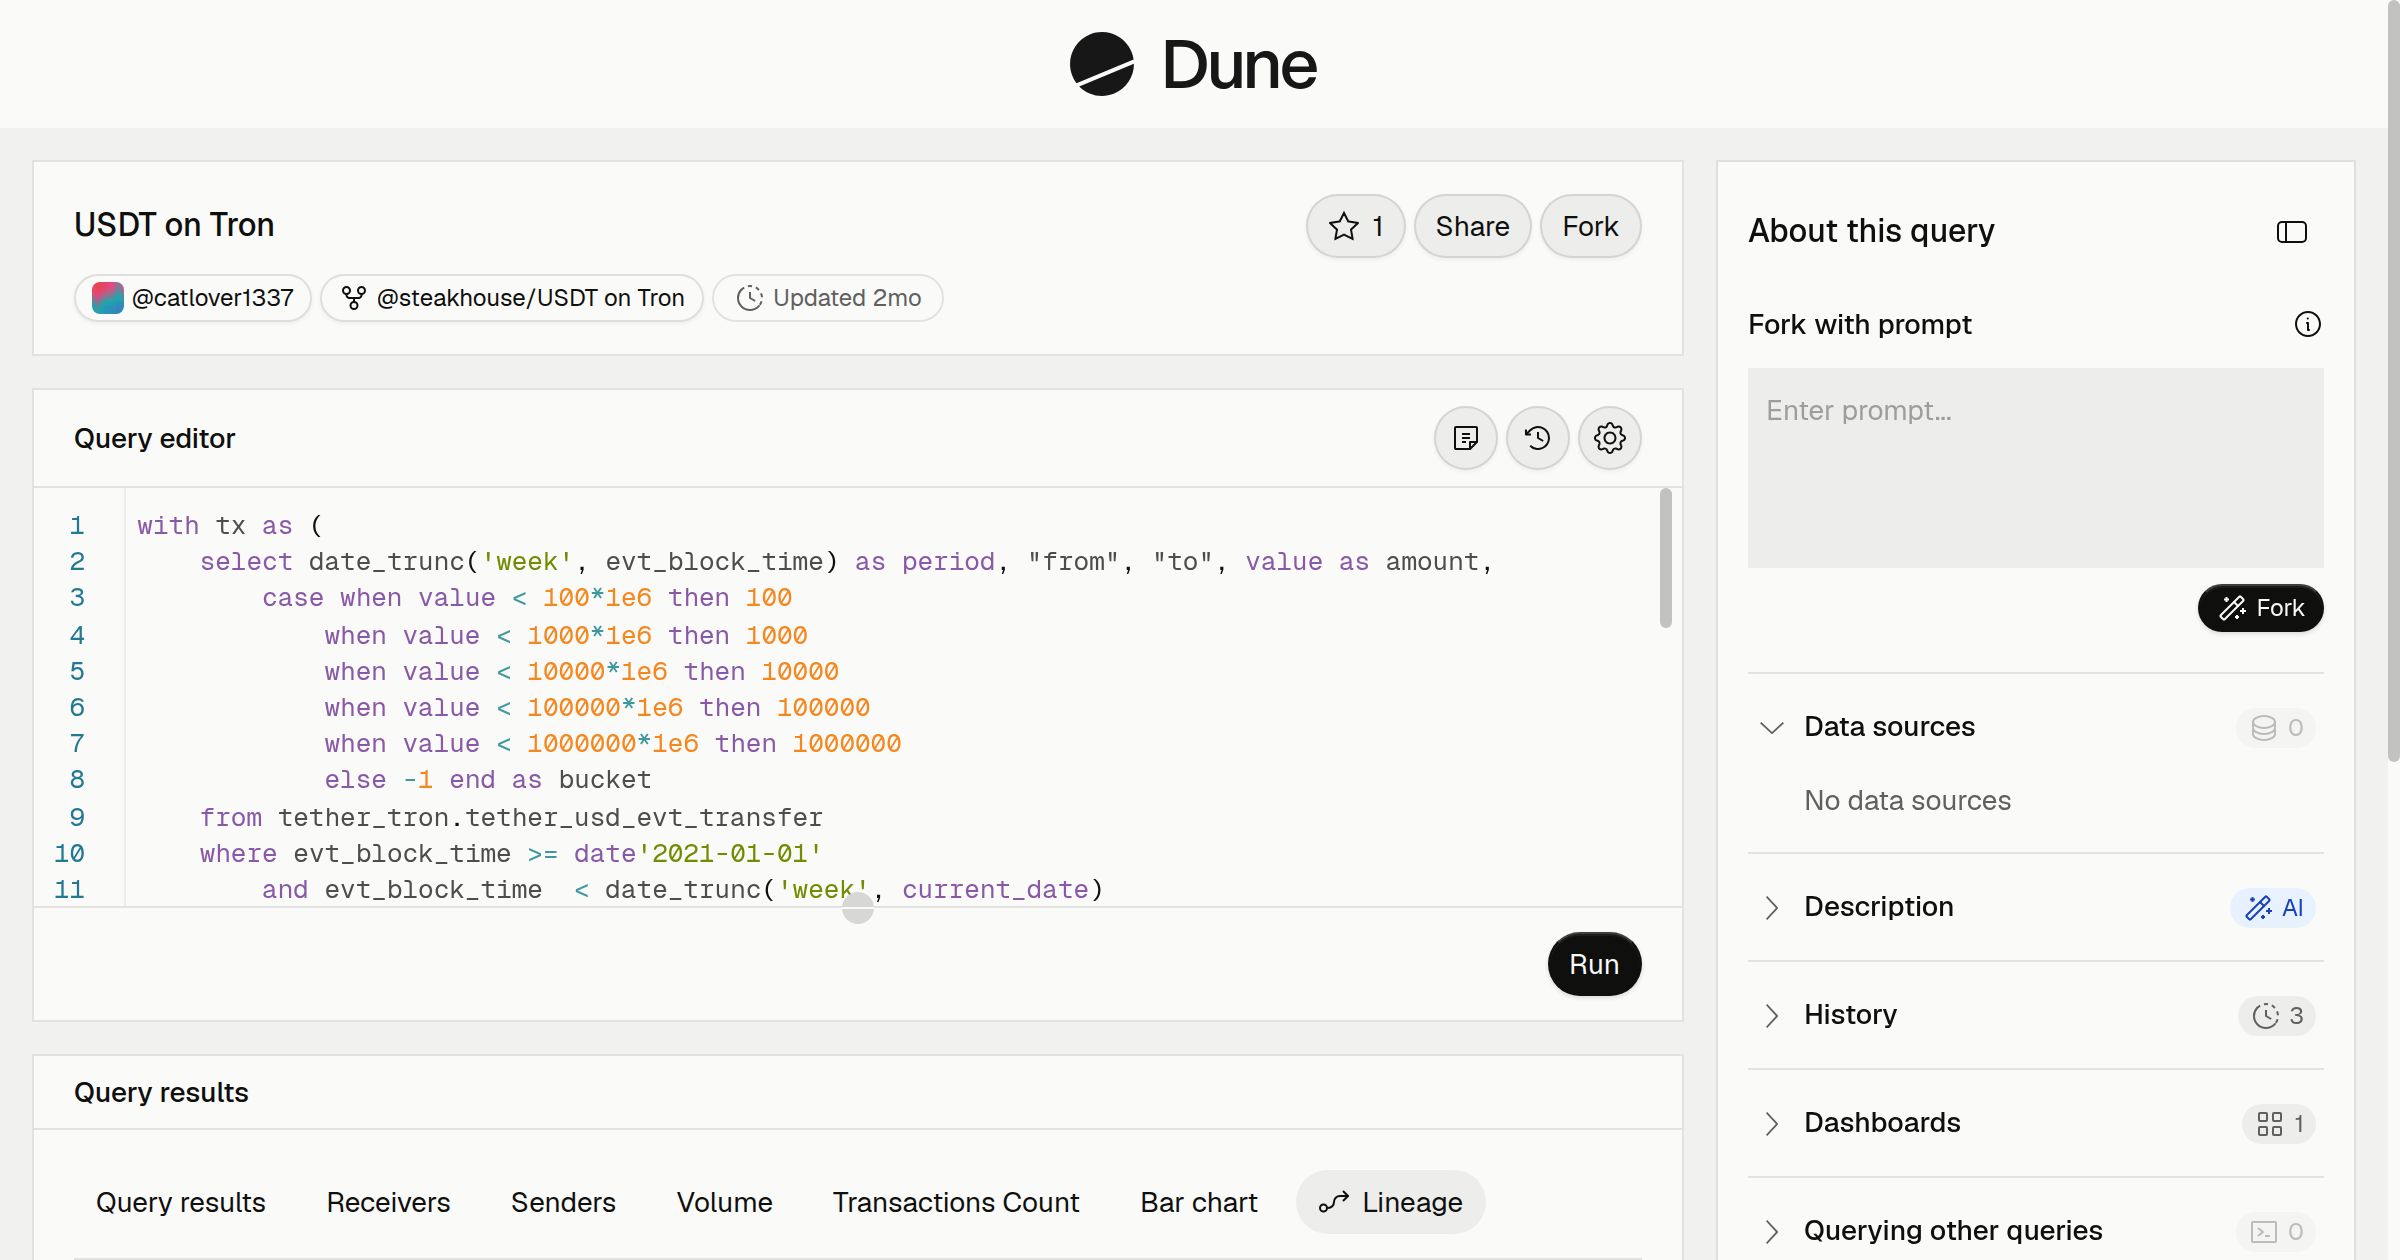Expand the Description section
Viewport: 2400px width, 1260px height.
(x=1771, y=907)
